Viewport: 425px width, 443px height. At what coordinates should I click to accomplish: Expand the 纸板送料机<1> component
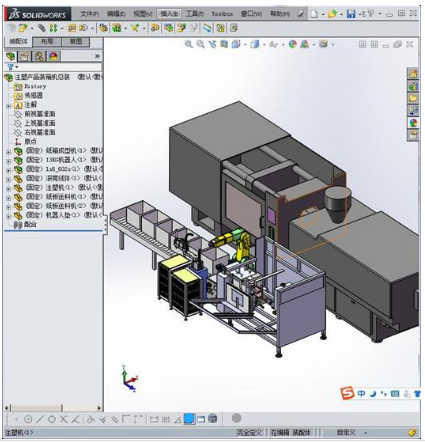(9, 198)
